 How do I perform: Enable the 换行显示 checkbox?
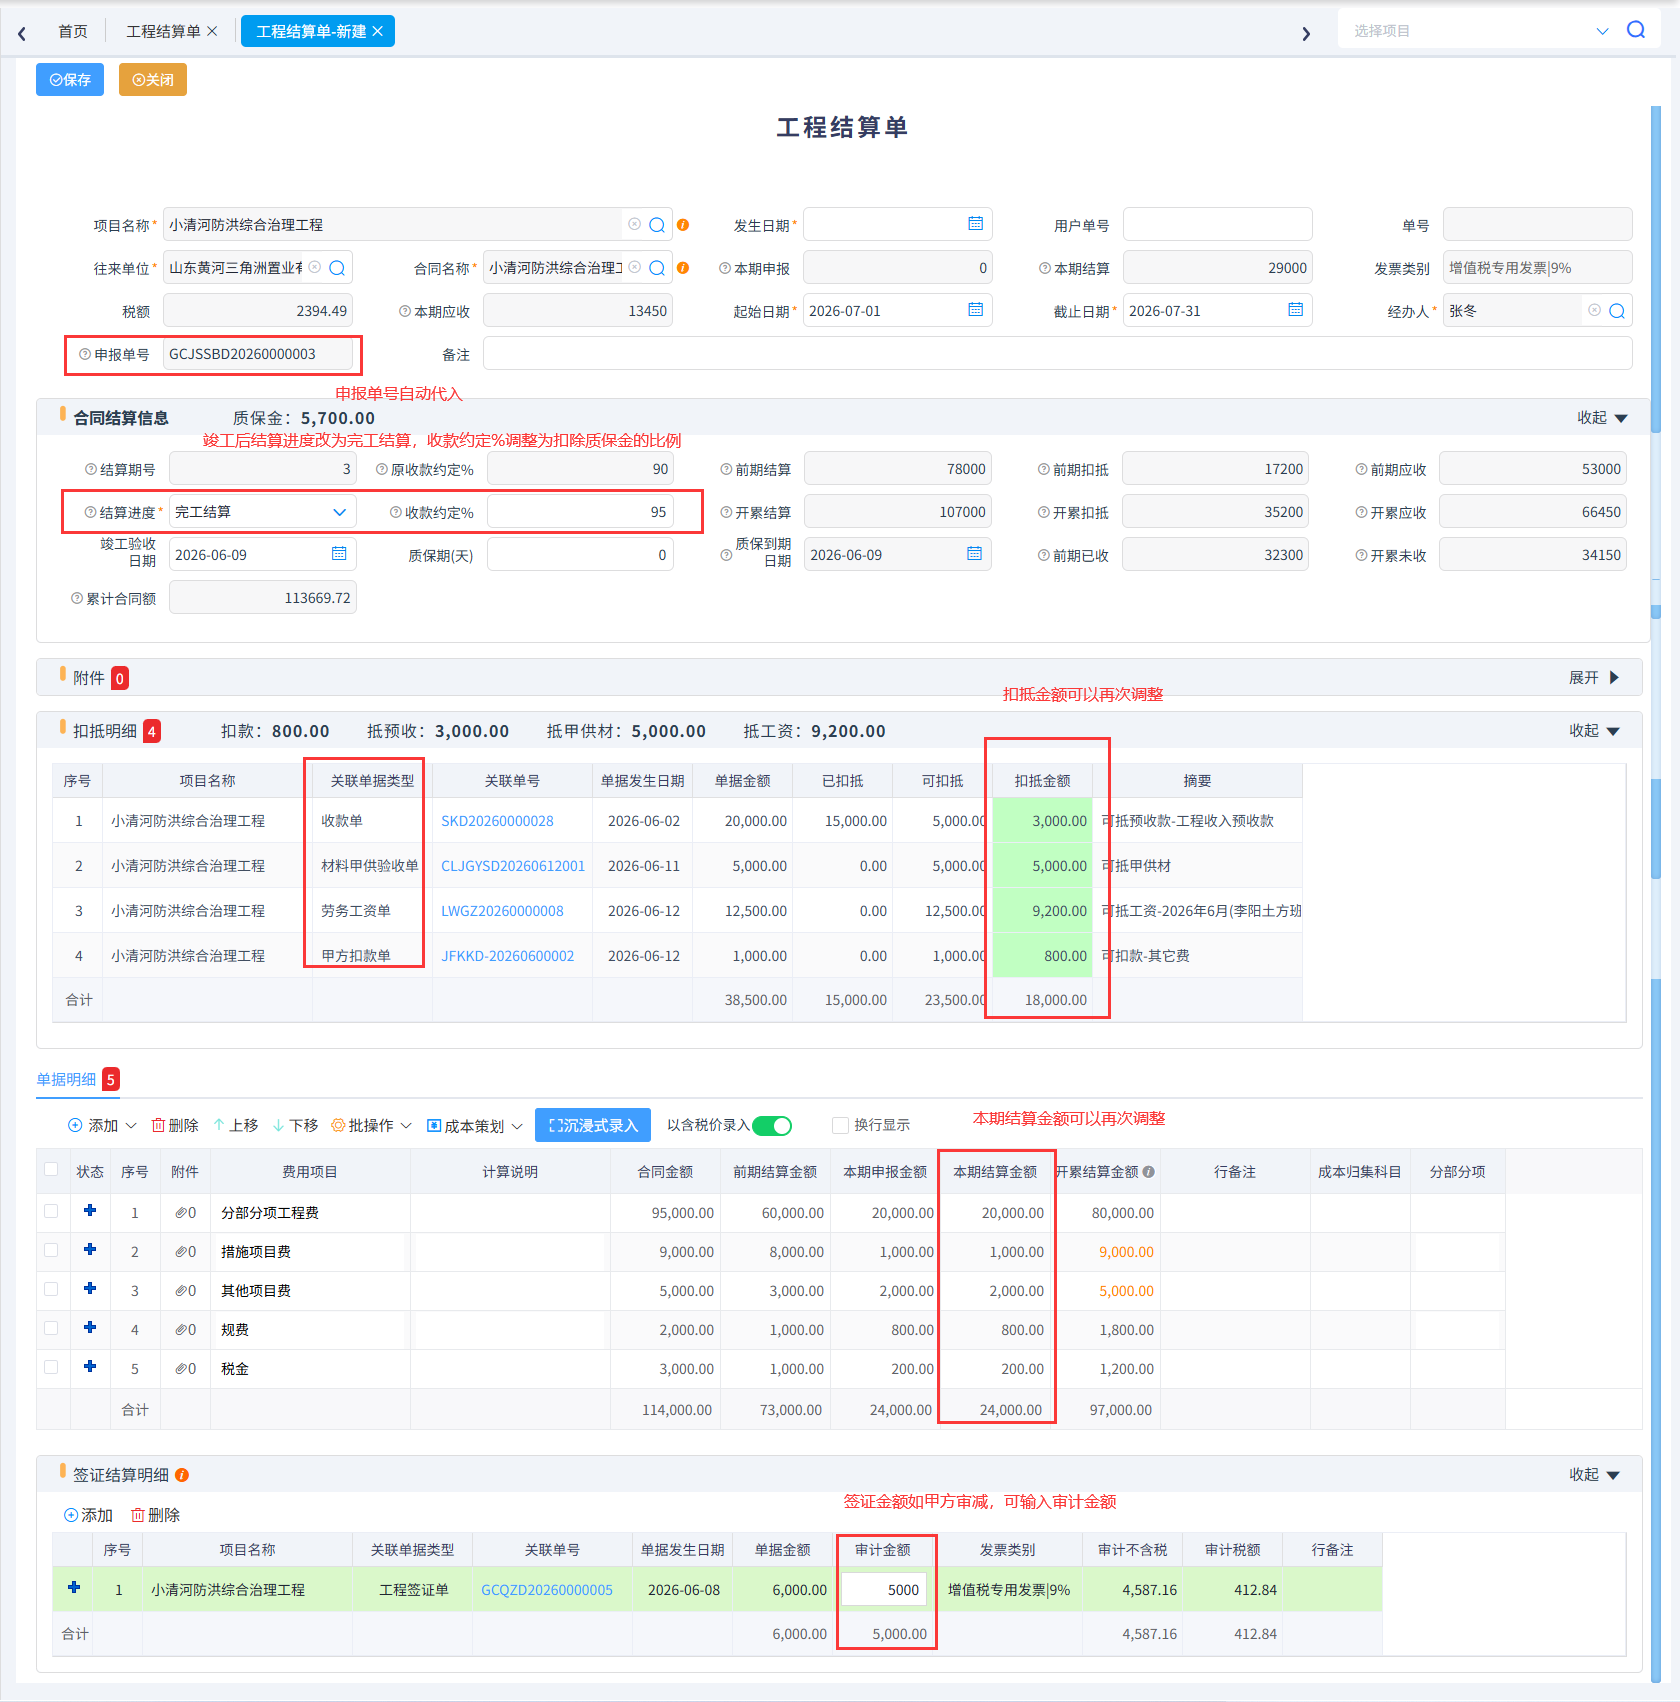(841, 1126)
